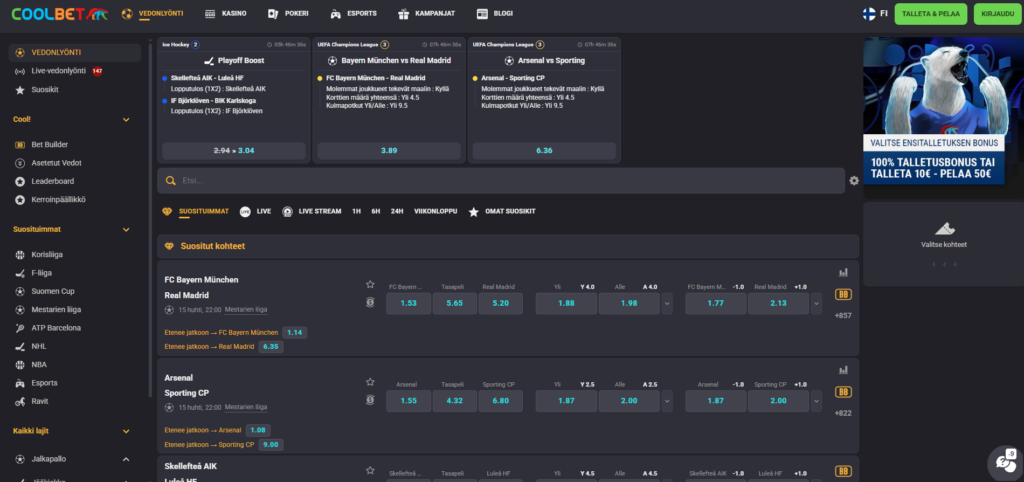The width and height of the screenshot is (1024, 482).
Task: Open Mestarien liiga in sidebar
Action: click(x=56, y=310)
